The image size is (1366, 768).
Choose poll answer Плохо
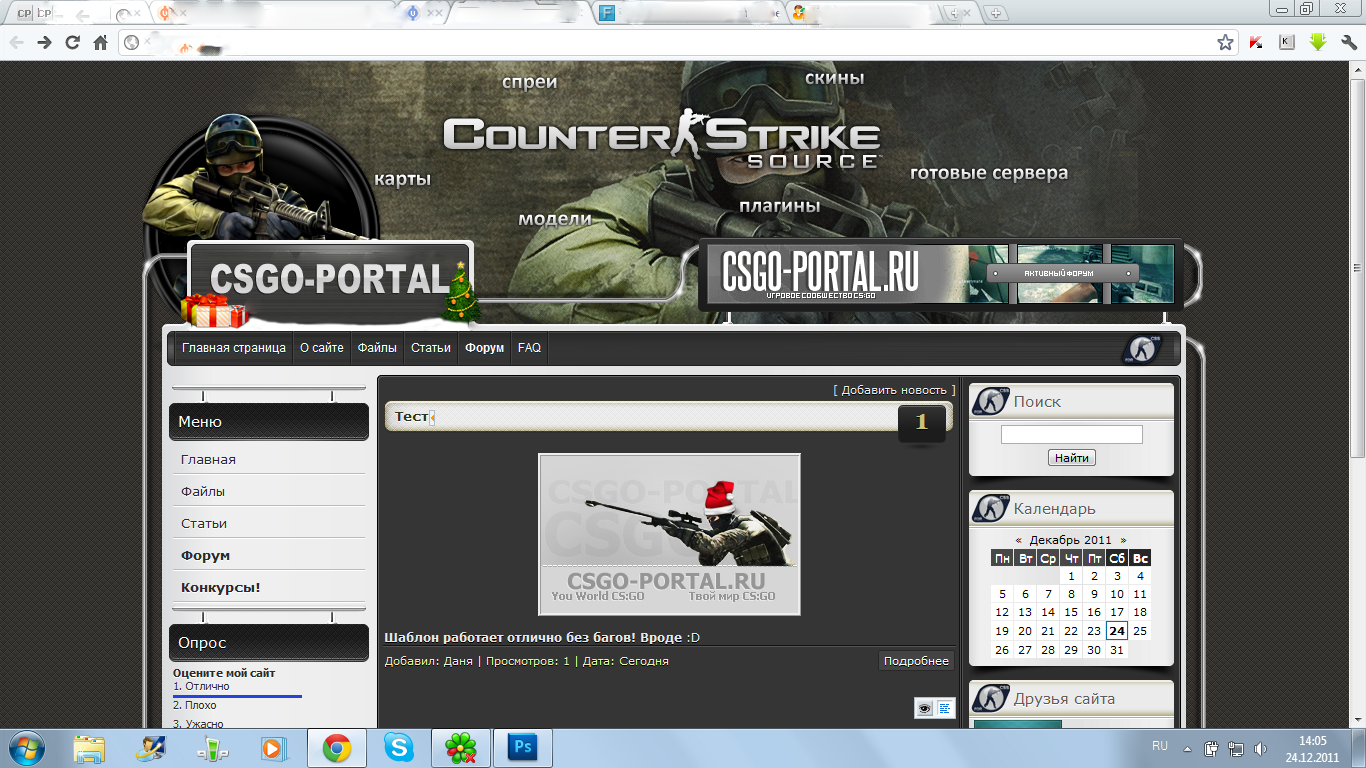(195, 705)
